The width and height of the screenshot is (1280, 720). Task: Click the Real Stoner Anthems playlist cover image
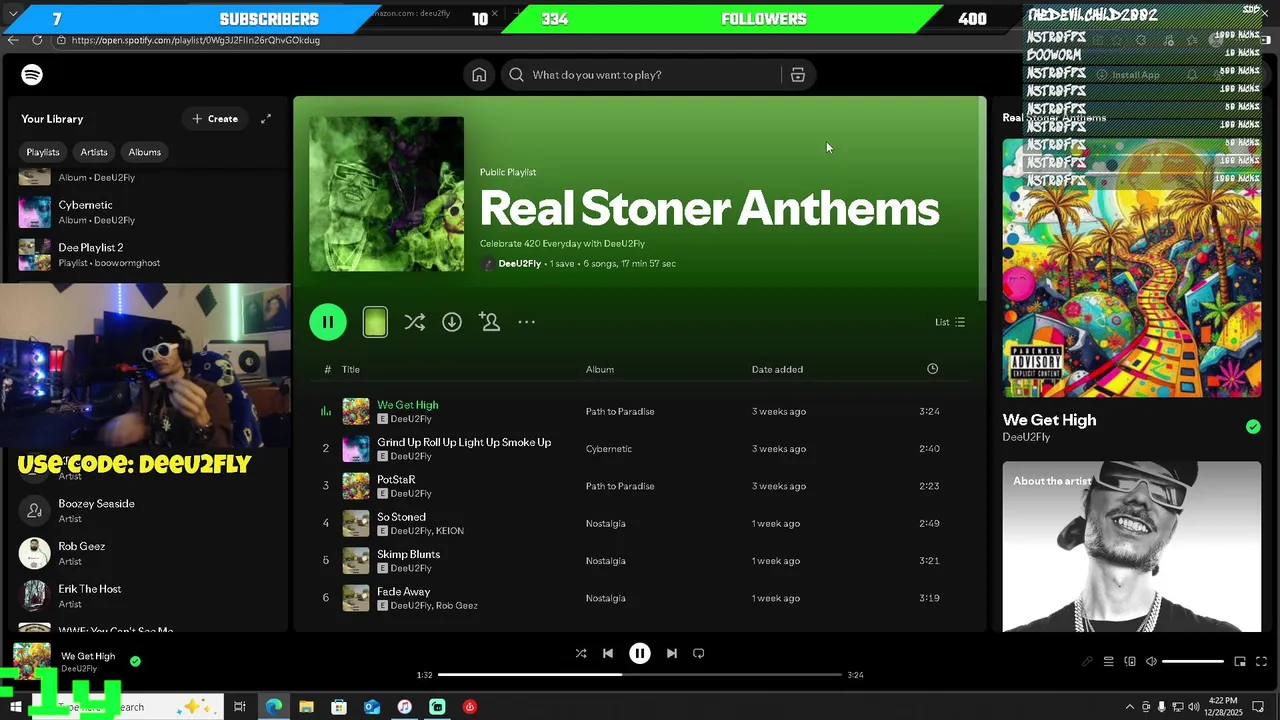[x=387, y=194]
